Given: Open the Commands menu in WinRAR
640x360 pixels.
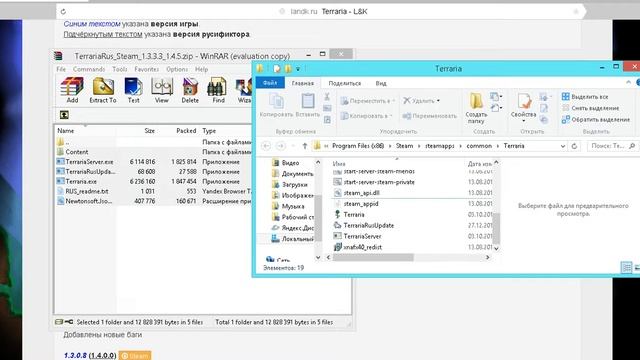Looking at the screenshot, I should 89,69.
